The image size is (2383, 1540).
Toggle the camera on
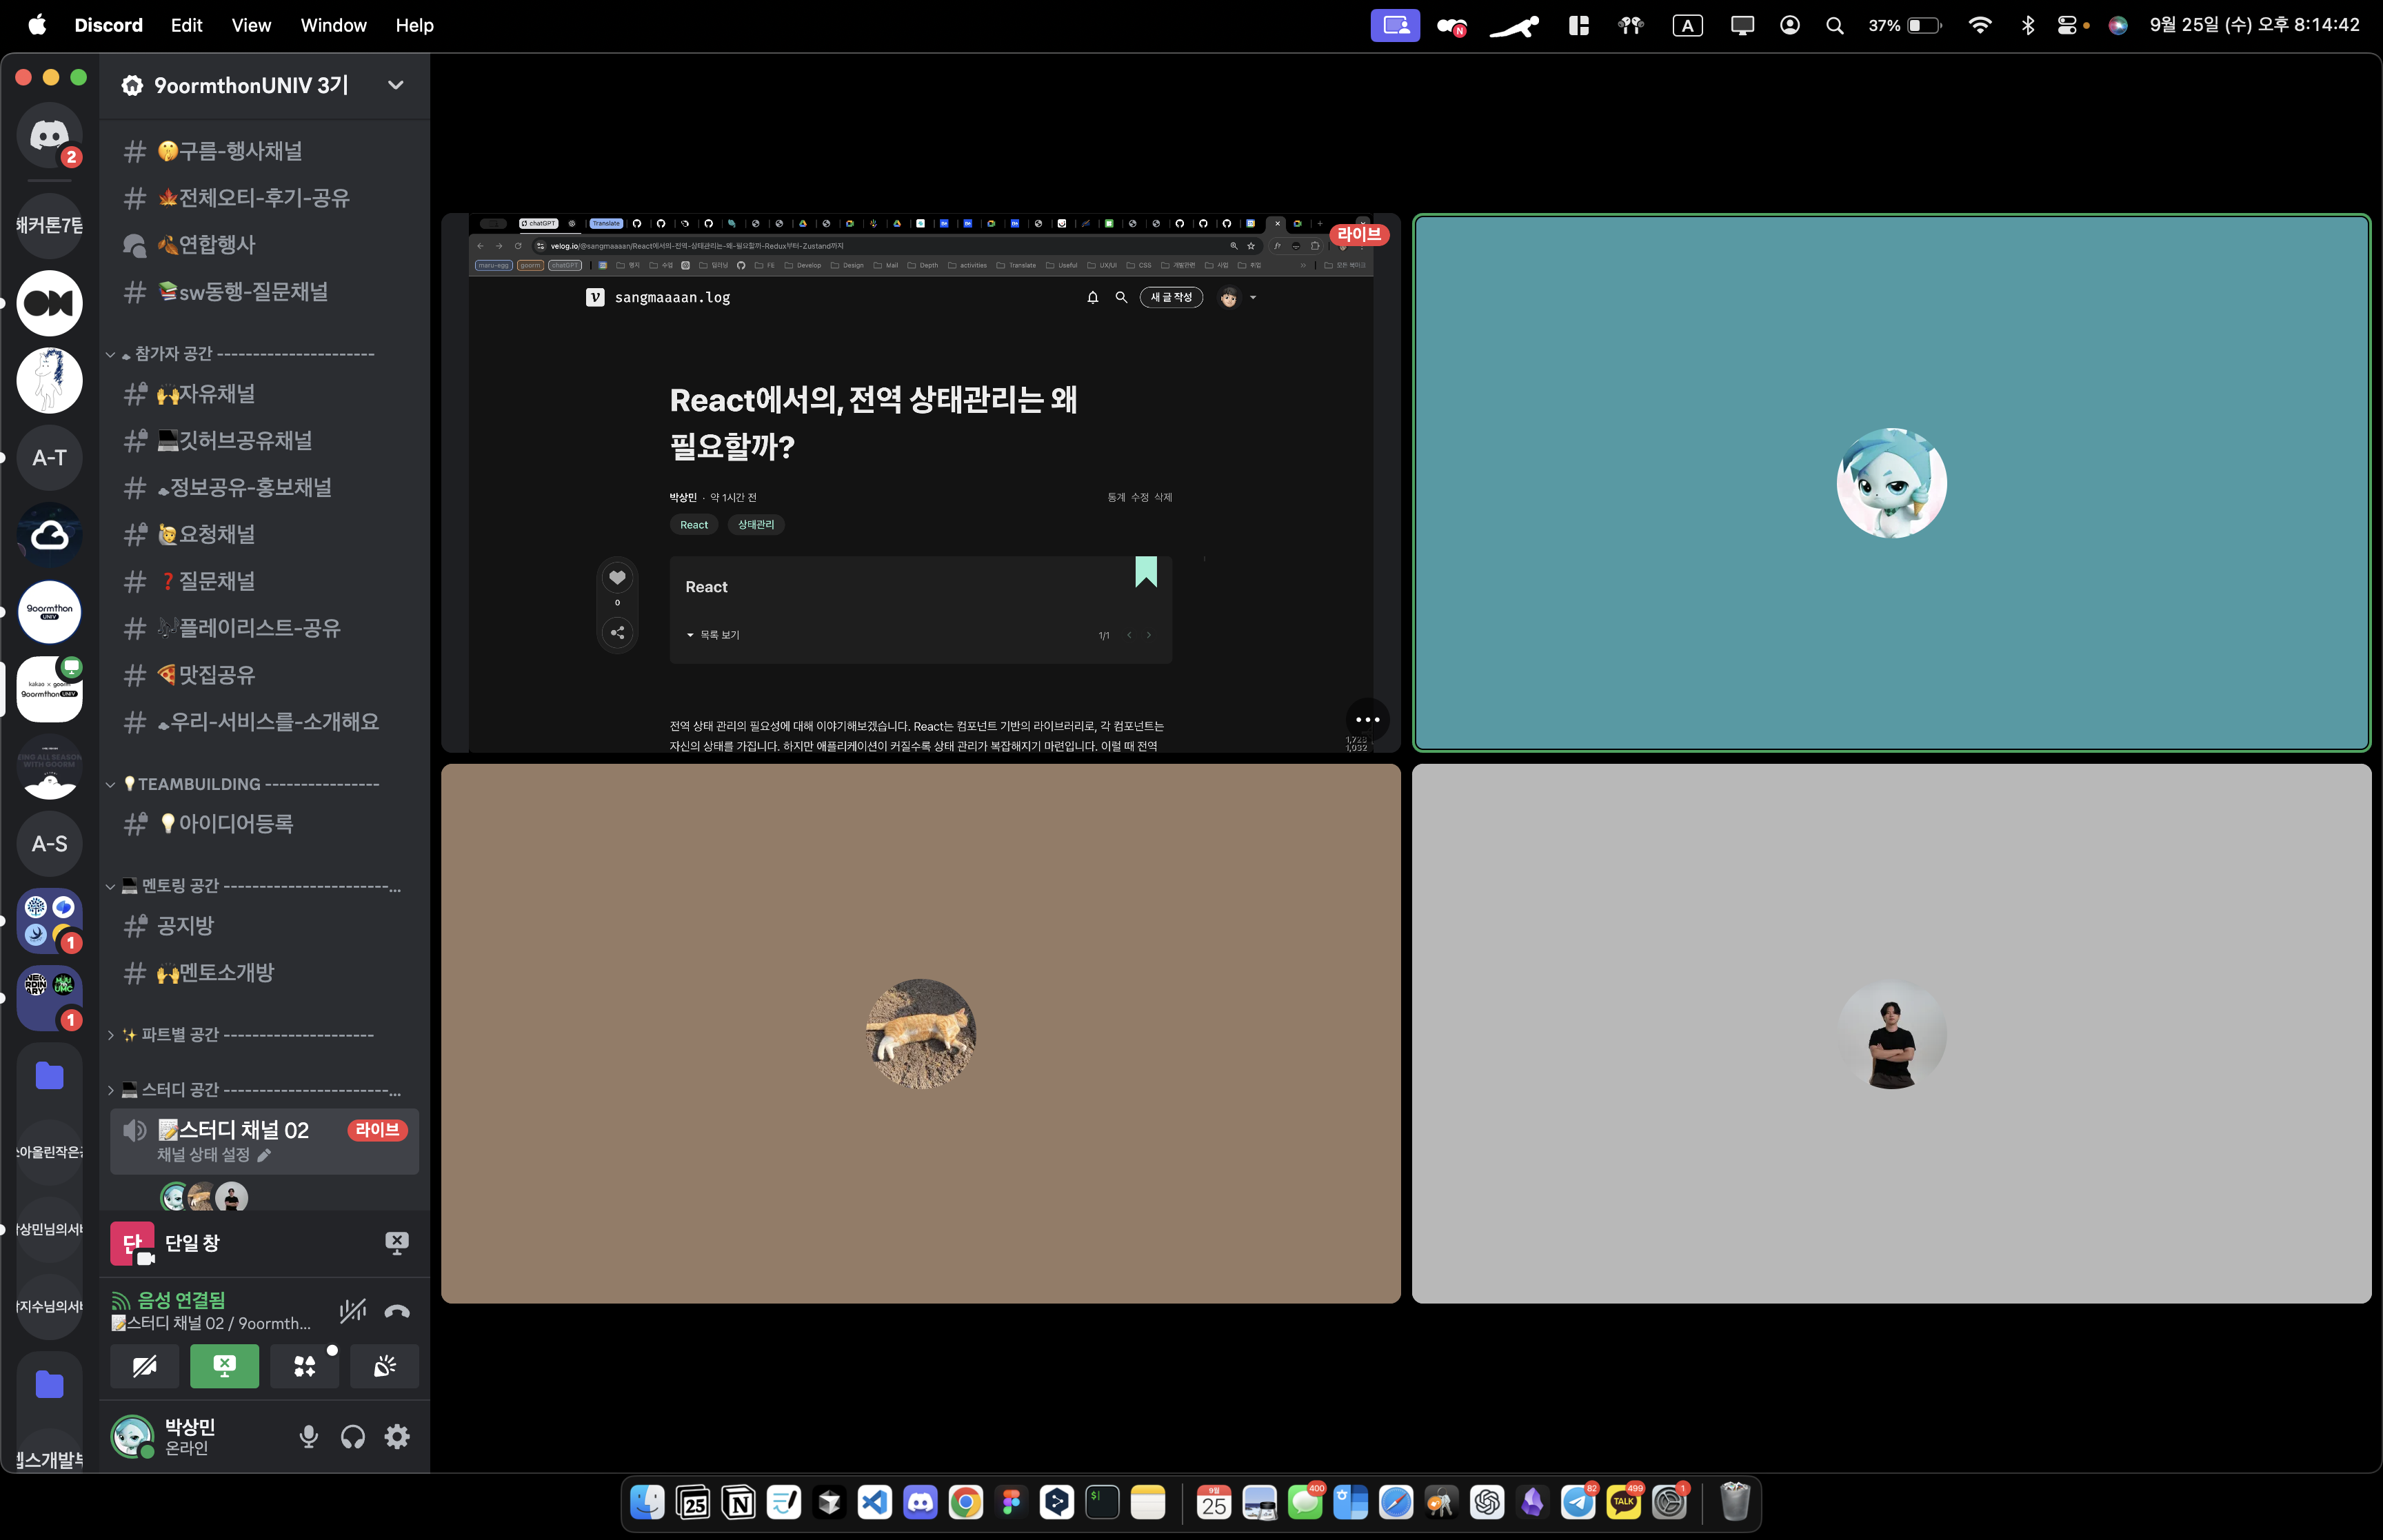tap(145, 1366)
